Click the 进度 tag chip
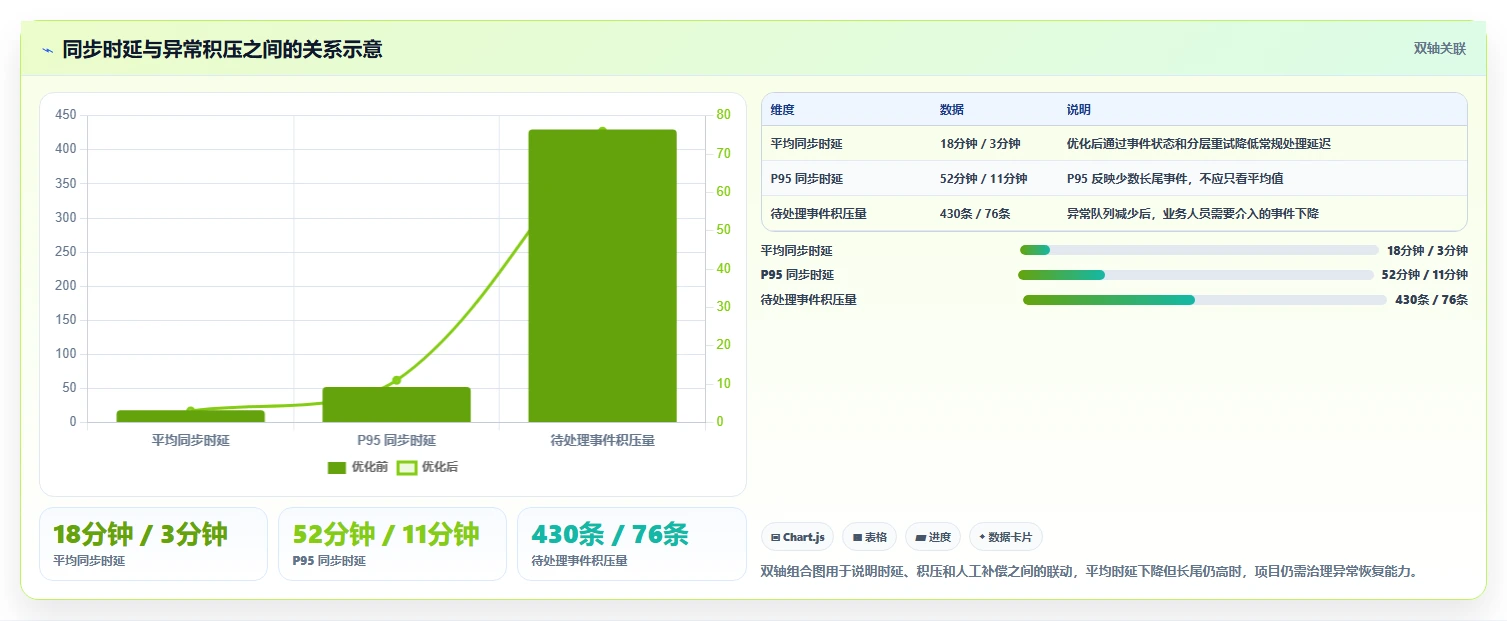1507x621 pixels. [933, 537]
